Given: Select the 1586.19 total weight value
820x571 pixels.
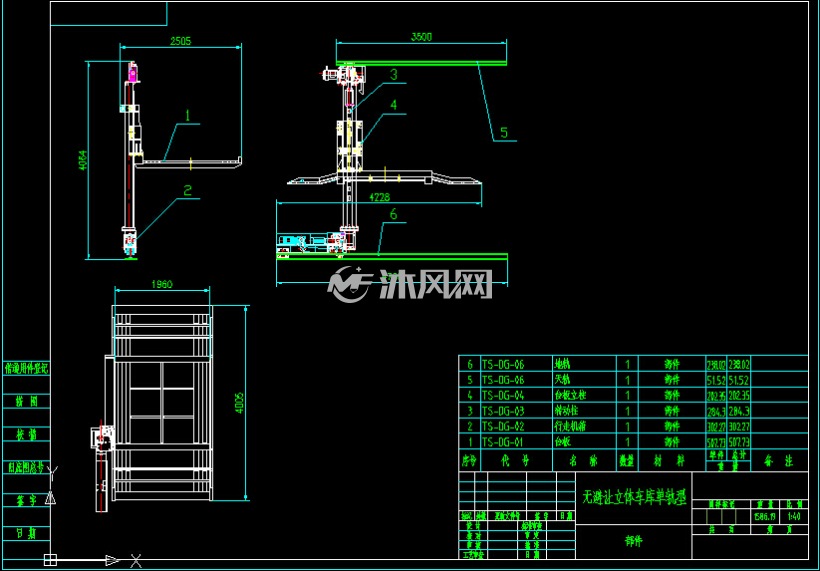Looking at the screenshot, I should (x=765, y=516).
